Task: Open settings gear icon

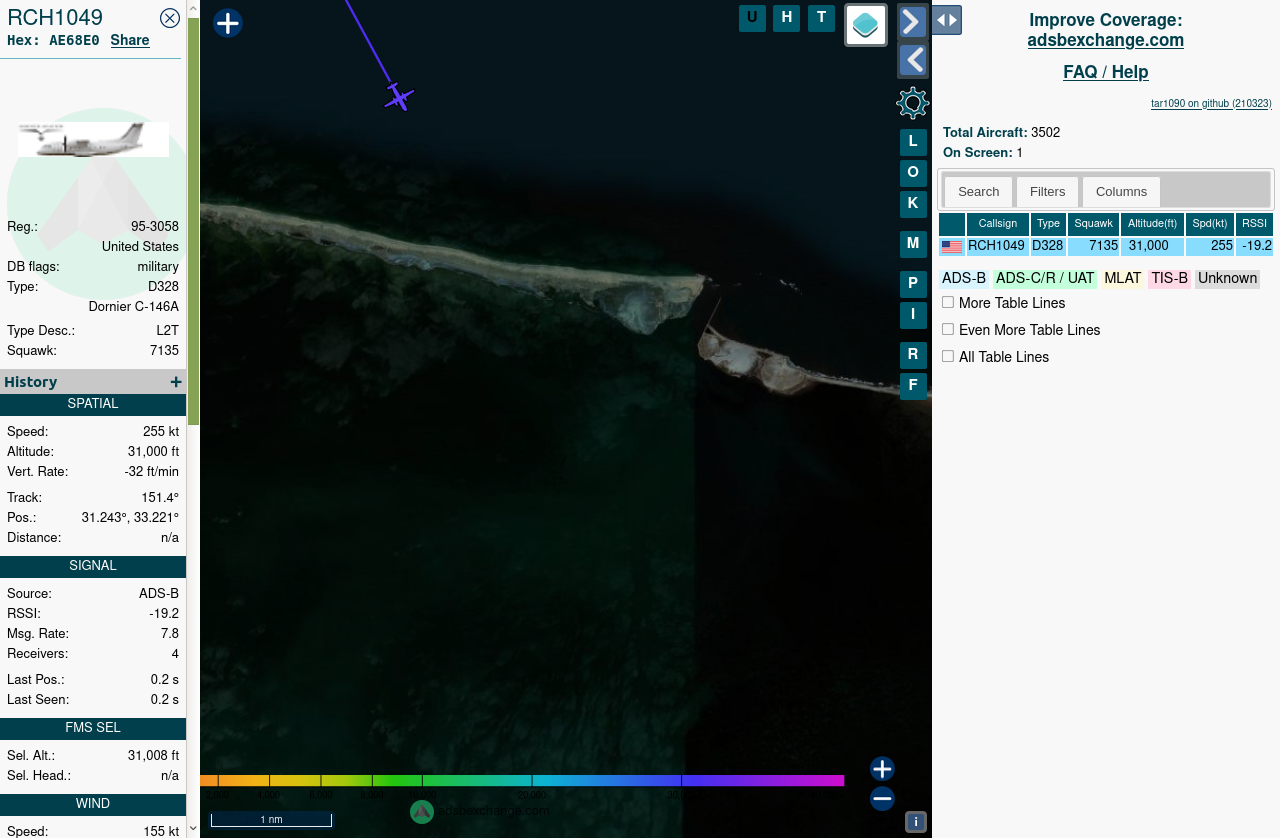Action: pos(913,103)
